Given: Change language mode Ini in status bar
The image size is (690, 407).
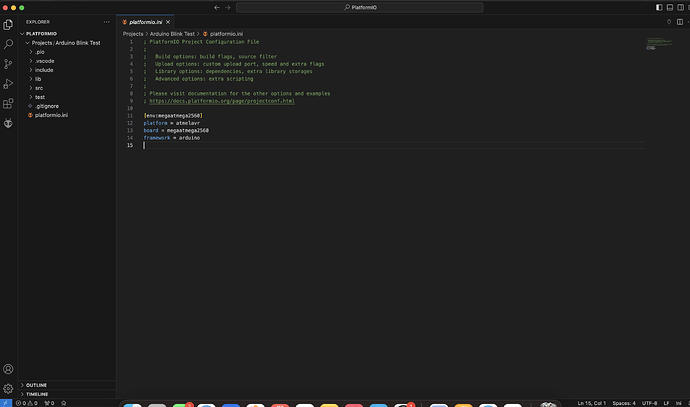Looking at the screenshot, I should tap(679, 403).
